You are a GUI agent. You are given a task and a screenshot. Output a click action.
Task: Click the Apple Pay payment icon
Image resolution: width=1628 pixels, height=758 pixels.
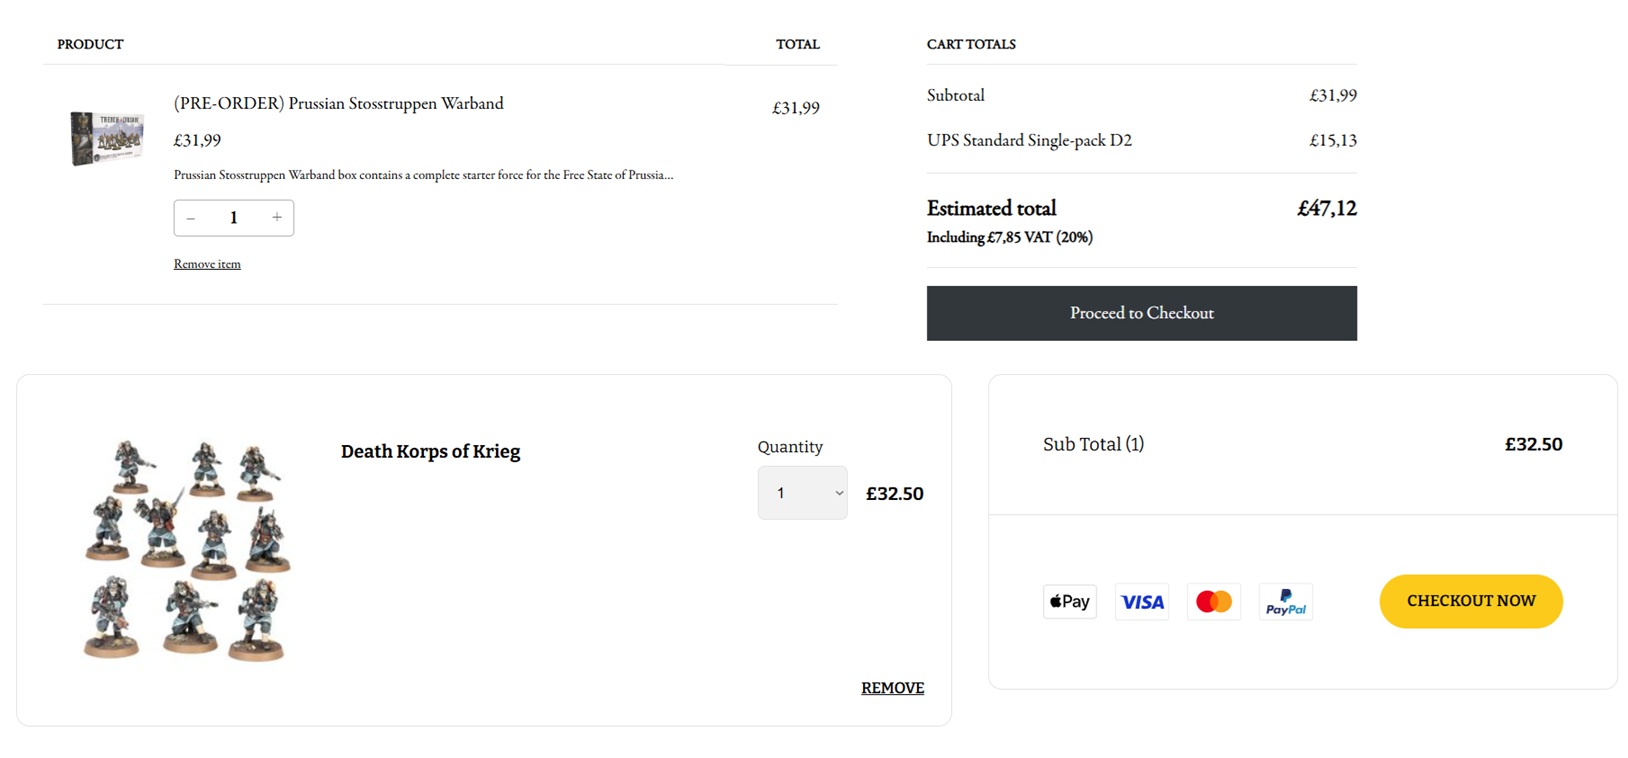[1069, 602]
